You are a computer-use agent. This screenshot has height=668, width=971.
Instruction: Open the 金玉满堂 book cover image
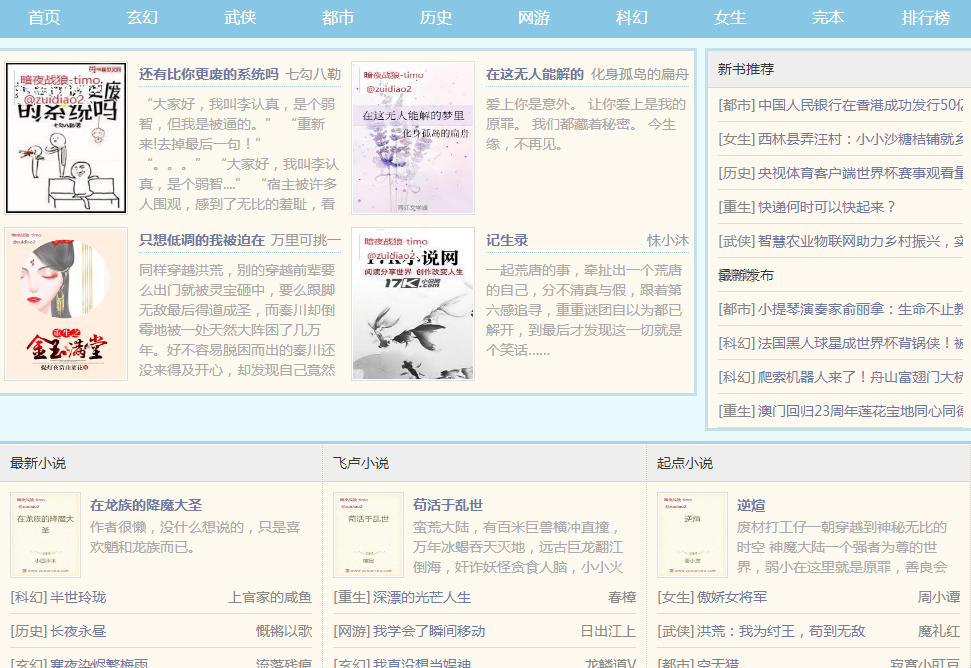click(66, 304)
